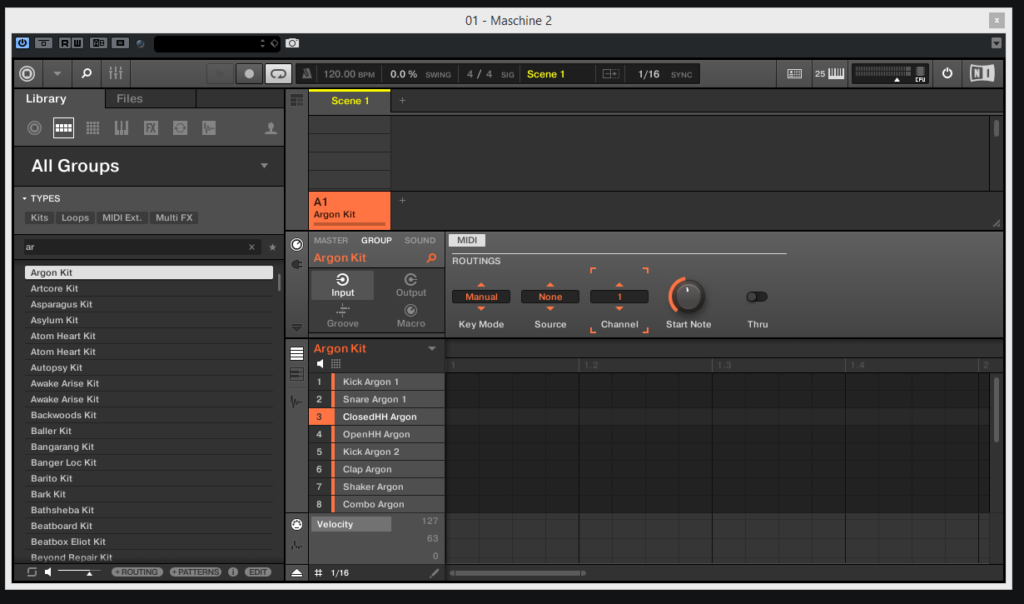1024x604 pixels.
Task: Click the follow playhead icon
Action: (x=611, y=74)
